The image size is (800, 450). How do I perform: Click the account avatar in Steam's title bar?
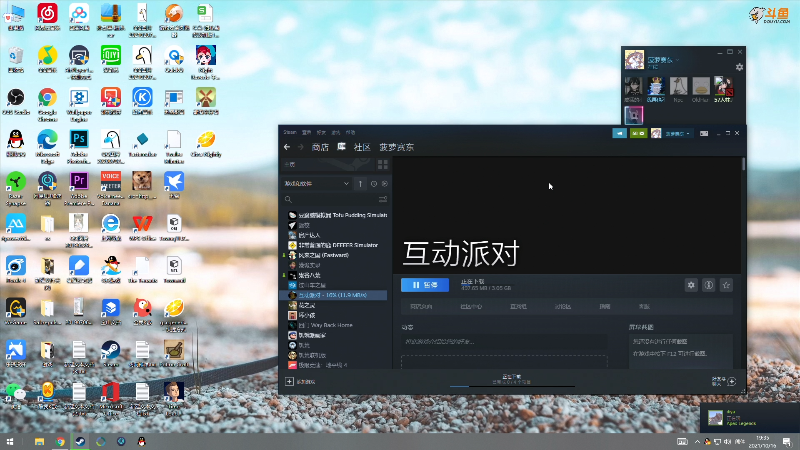(x=656, y=133)
